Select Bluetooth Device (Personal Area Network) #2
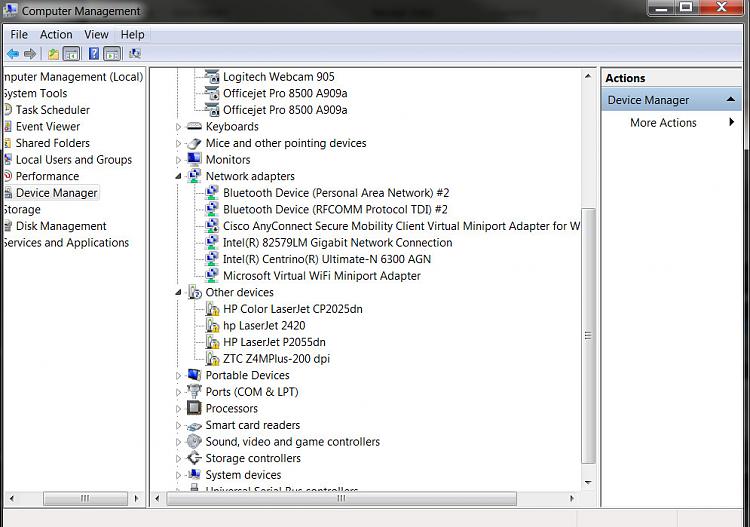The width and height of the screenshot is (750, 527). click(x=336, y=193)
